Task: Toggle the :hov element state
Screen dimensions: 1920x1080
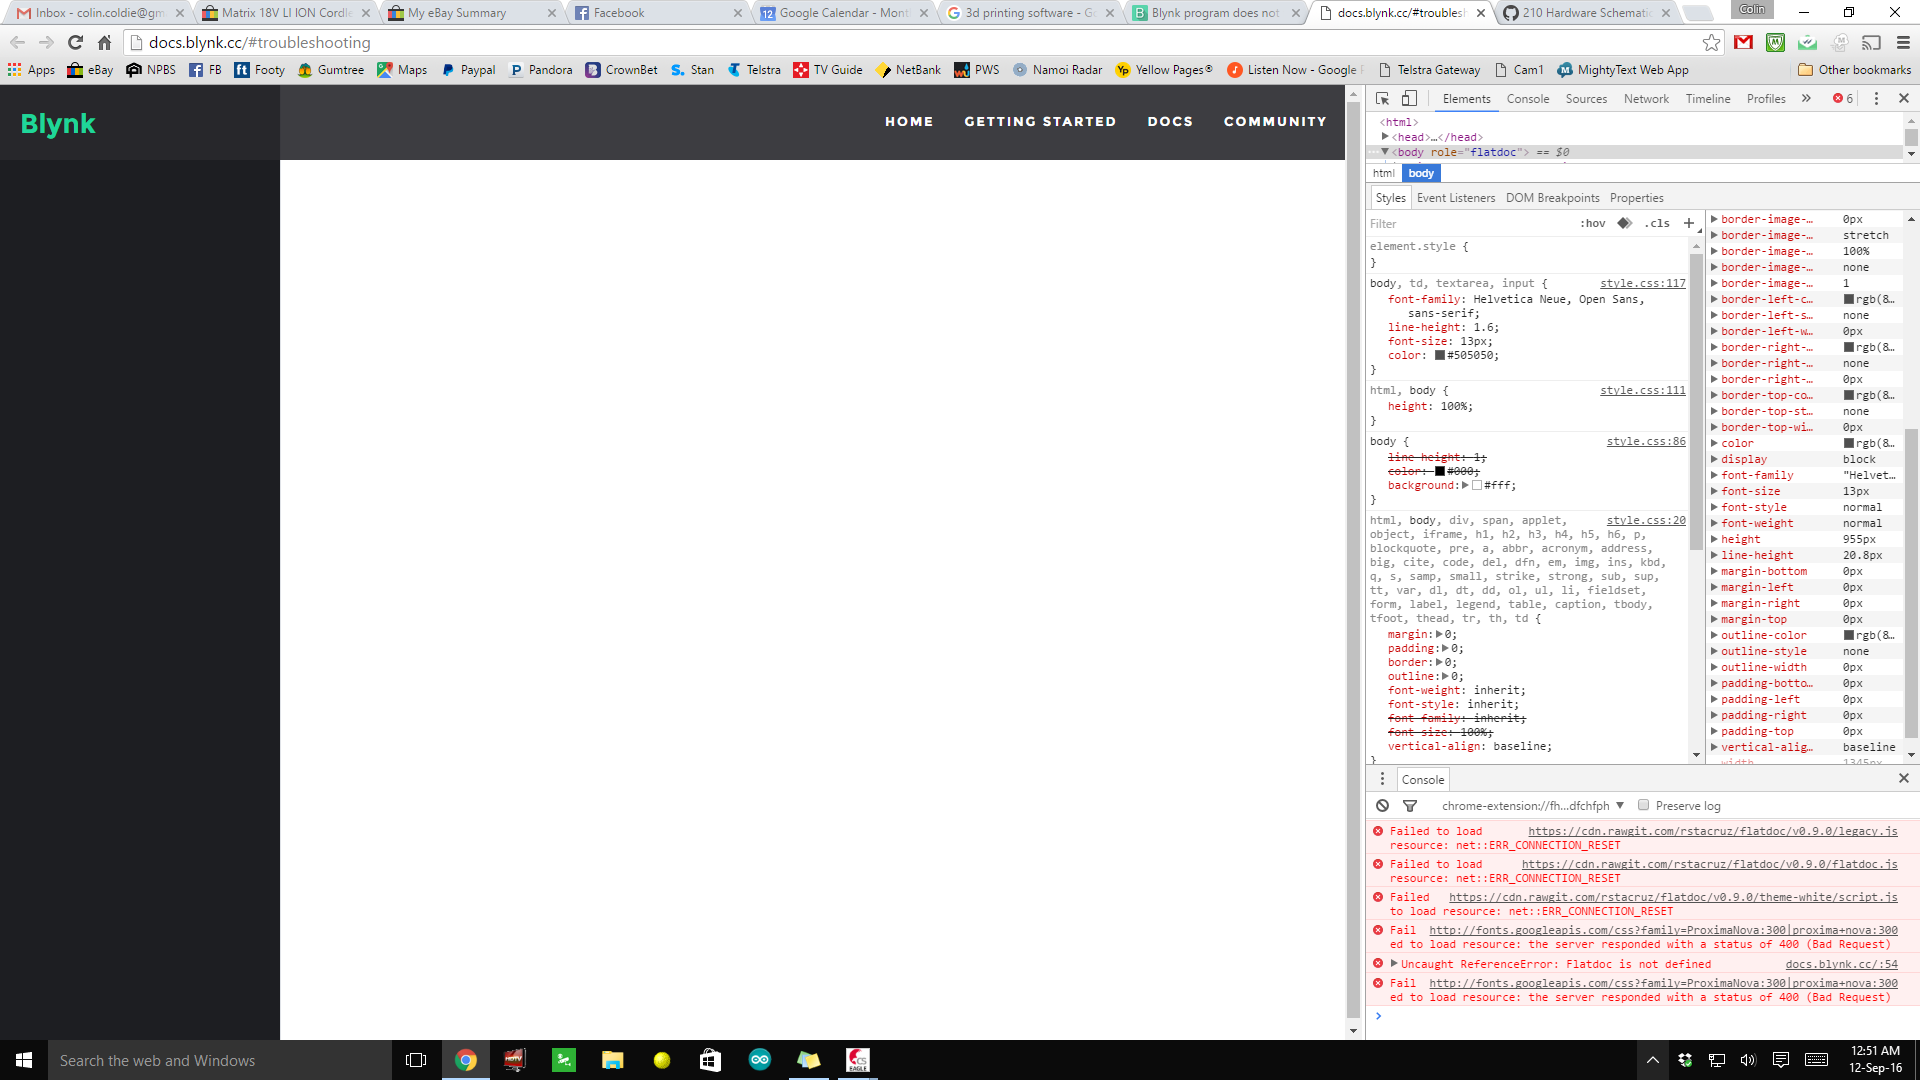Action: [x=1592, y=223]
